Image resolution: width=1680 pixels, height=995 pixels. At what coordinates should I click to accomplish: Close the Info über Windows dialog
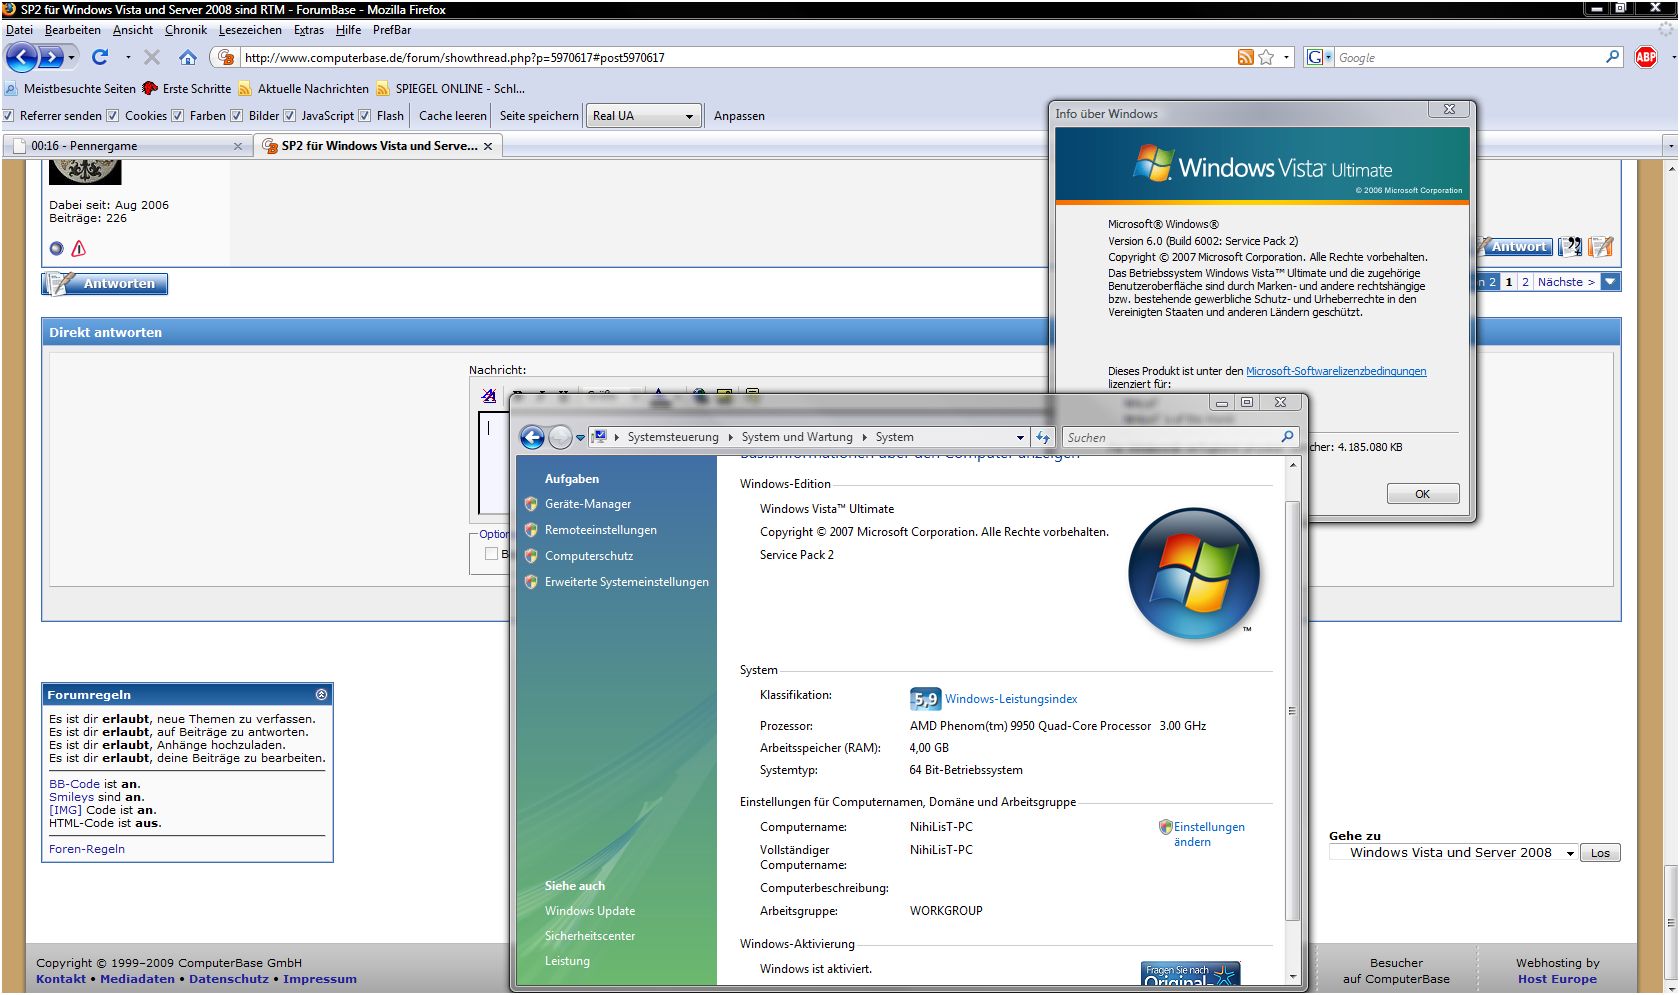[1449, 110]
